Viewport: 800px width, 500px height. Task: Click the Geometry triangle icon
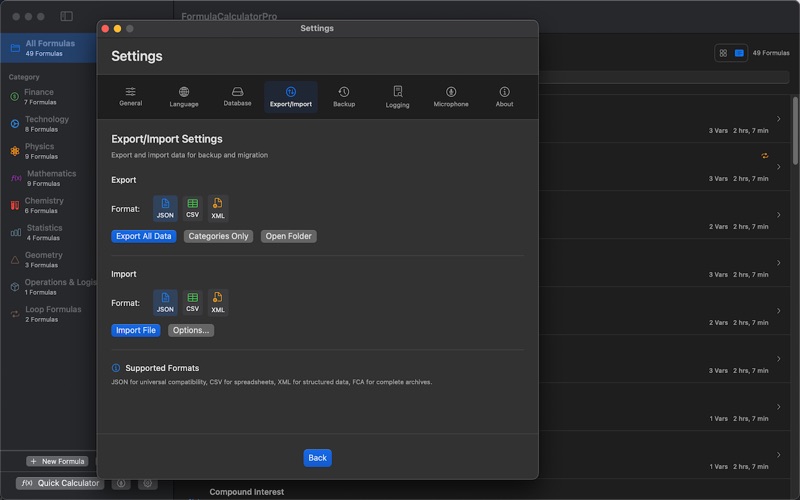coord(15,260)
